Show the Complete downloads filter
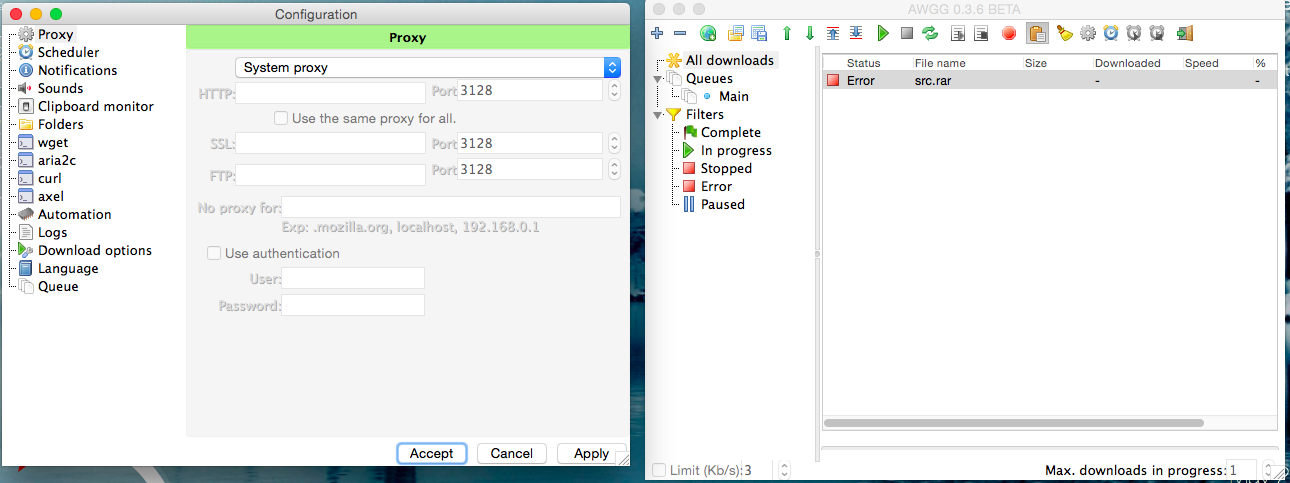 point(731,132)
